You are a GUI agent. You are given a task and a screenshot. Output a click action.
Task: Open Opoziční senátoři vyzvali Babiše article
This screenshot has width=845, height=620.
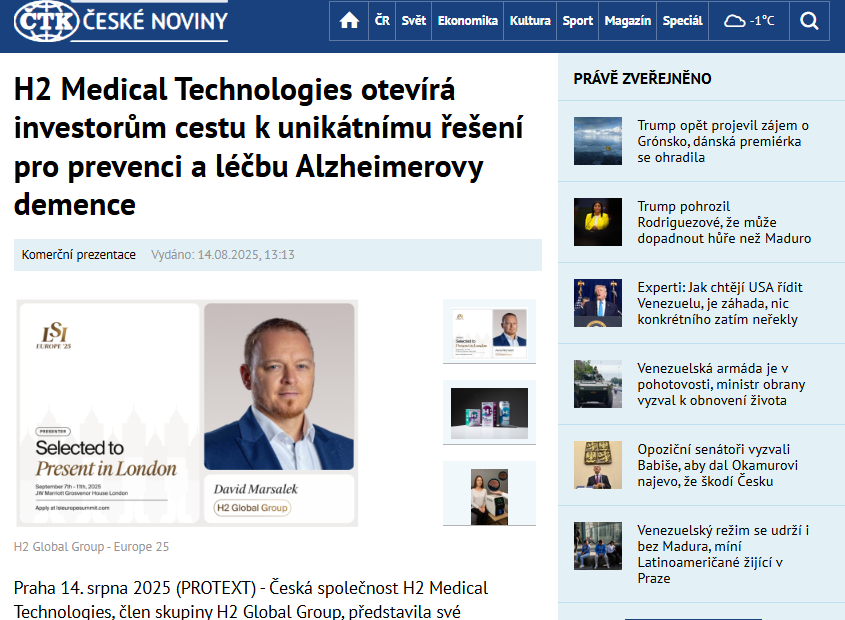click(x=717, y=465)
